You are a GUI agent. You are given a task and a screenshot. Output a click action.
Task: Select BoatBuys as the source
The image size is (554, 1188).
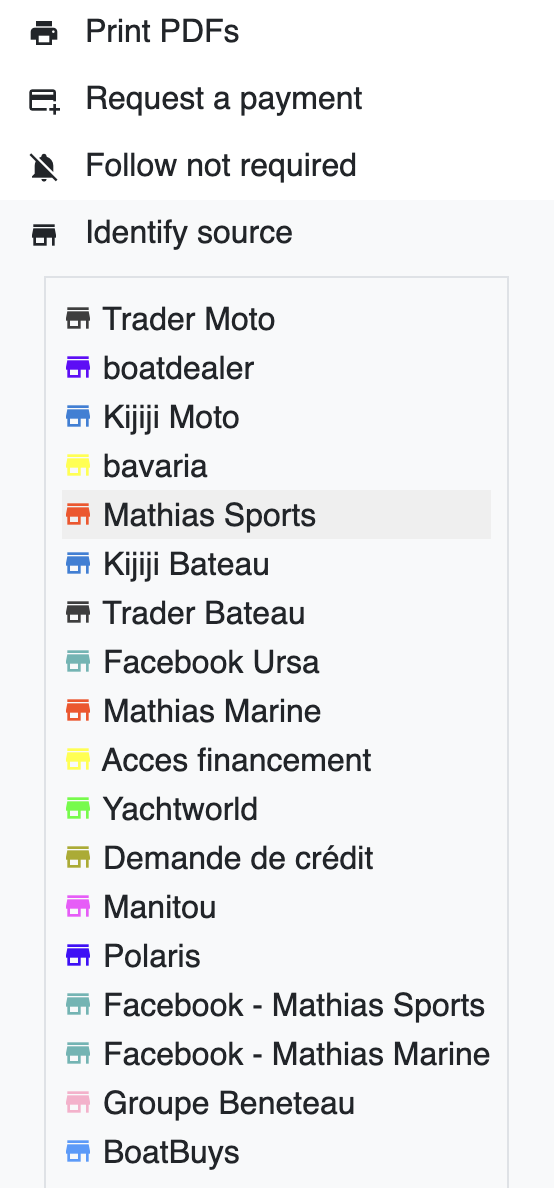(277, 1152)
